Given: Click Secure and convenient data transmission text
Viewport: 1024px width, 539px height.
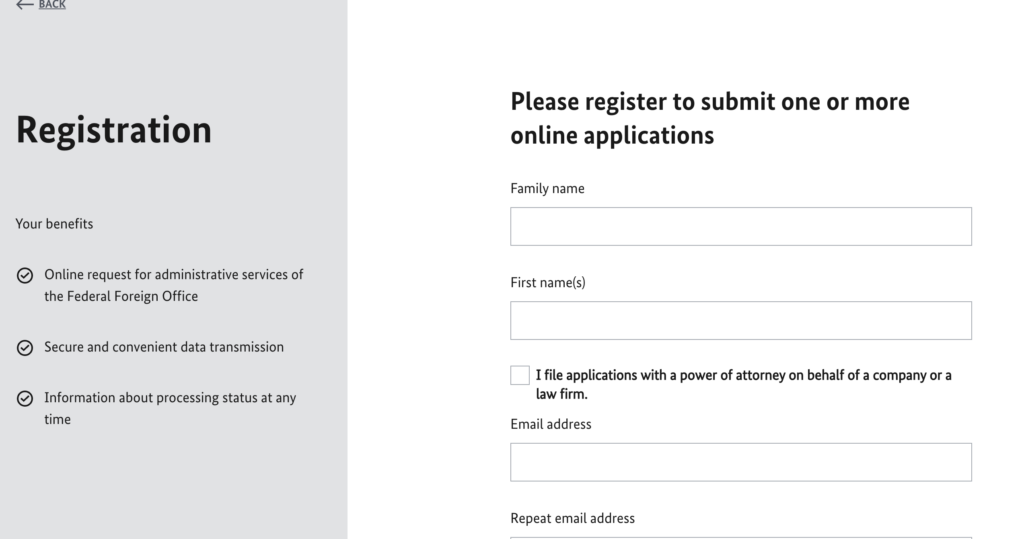Looking at the screenshot, I should (164, 347).
